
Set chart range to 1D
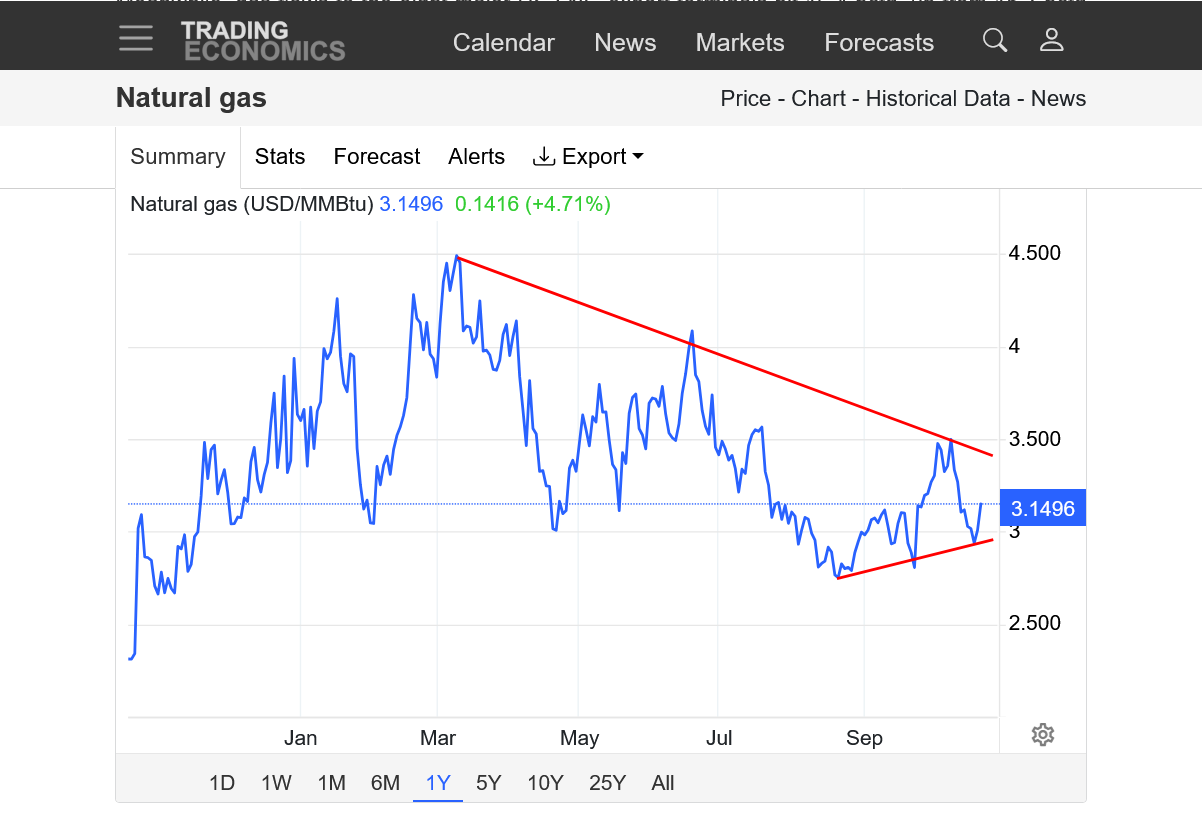click(222, 783)
